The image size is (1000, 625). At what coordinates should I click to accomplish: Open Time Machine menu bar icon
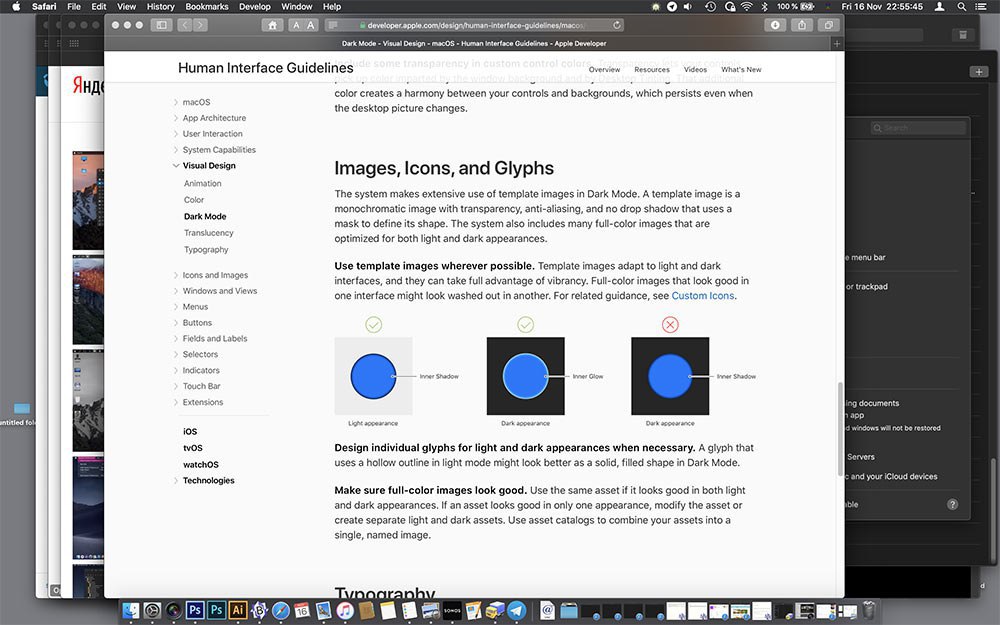[710, 6]
